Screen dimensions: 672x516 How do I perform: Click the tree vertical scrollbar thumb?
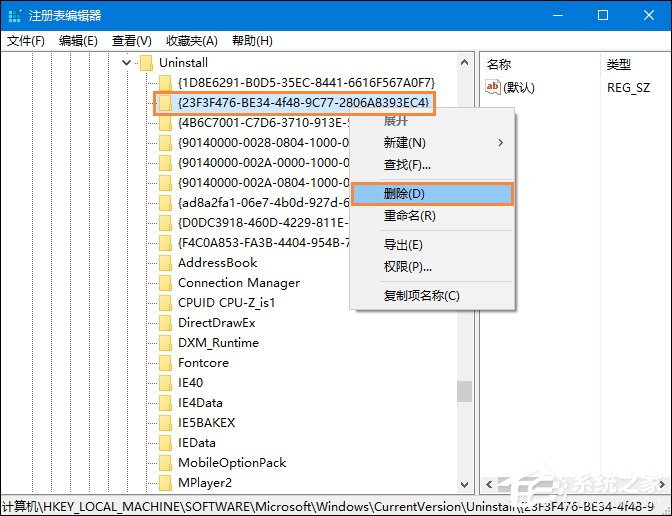click(x=465, y=391)
